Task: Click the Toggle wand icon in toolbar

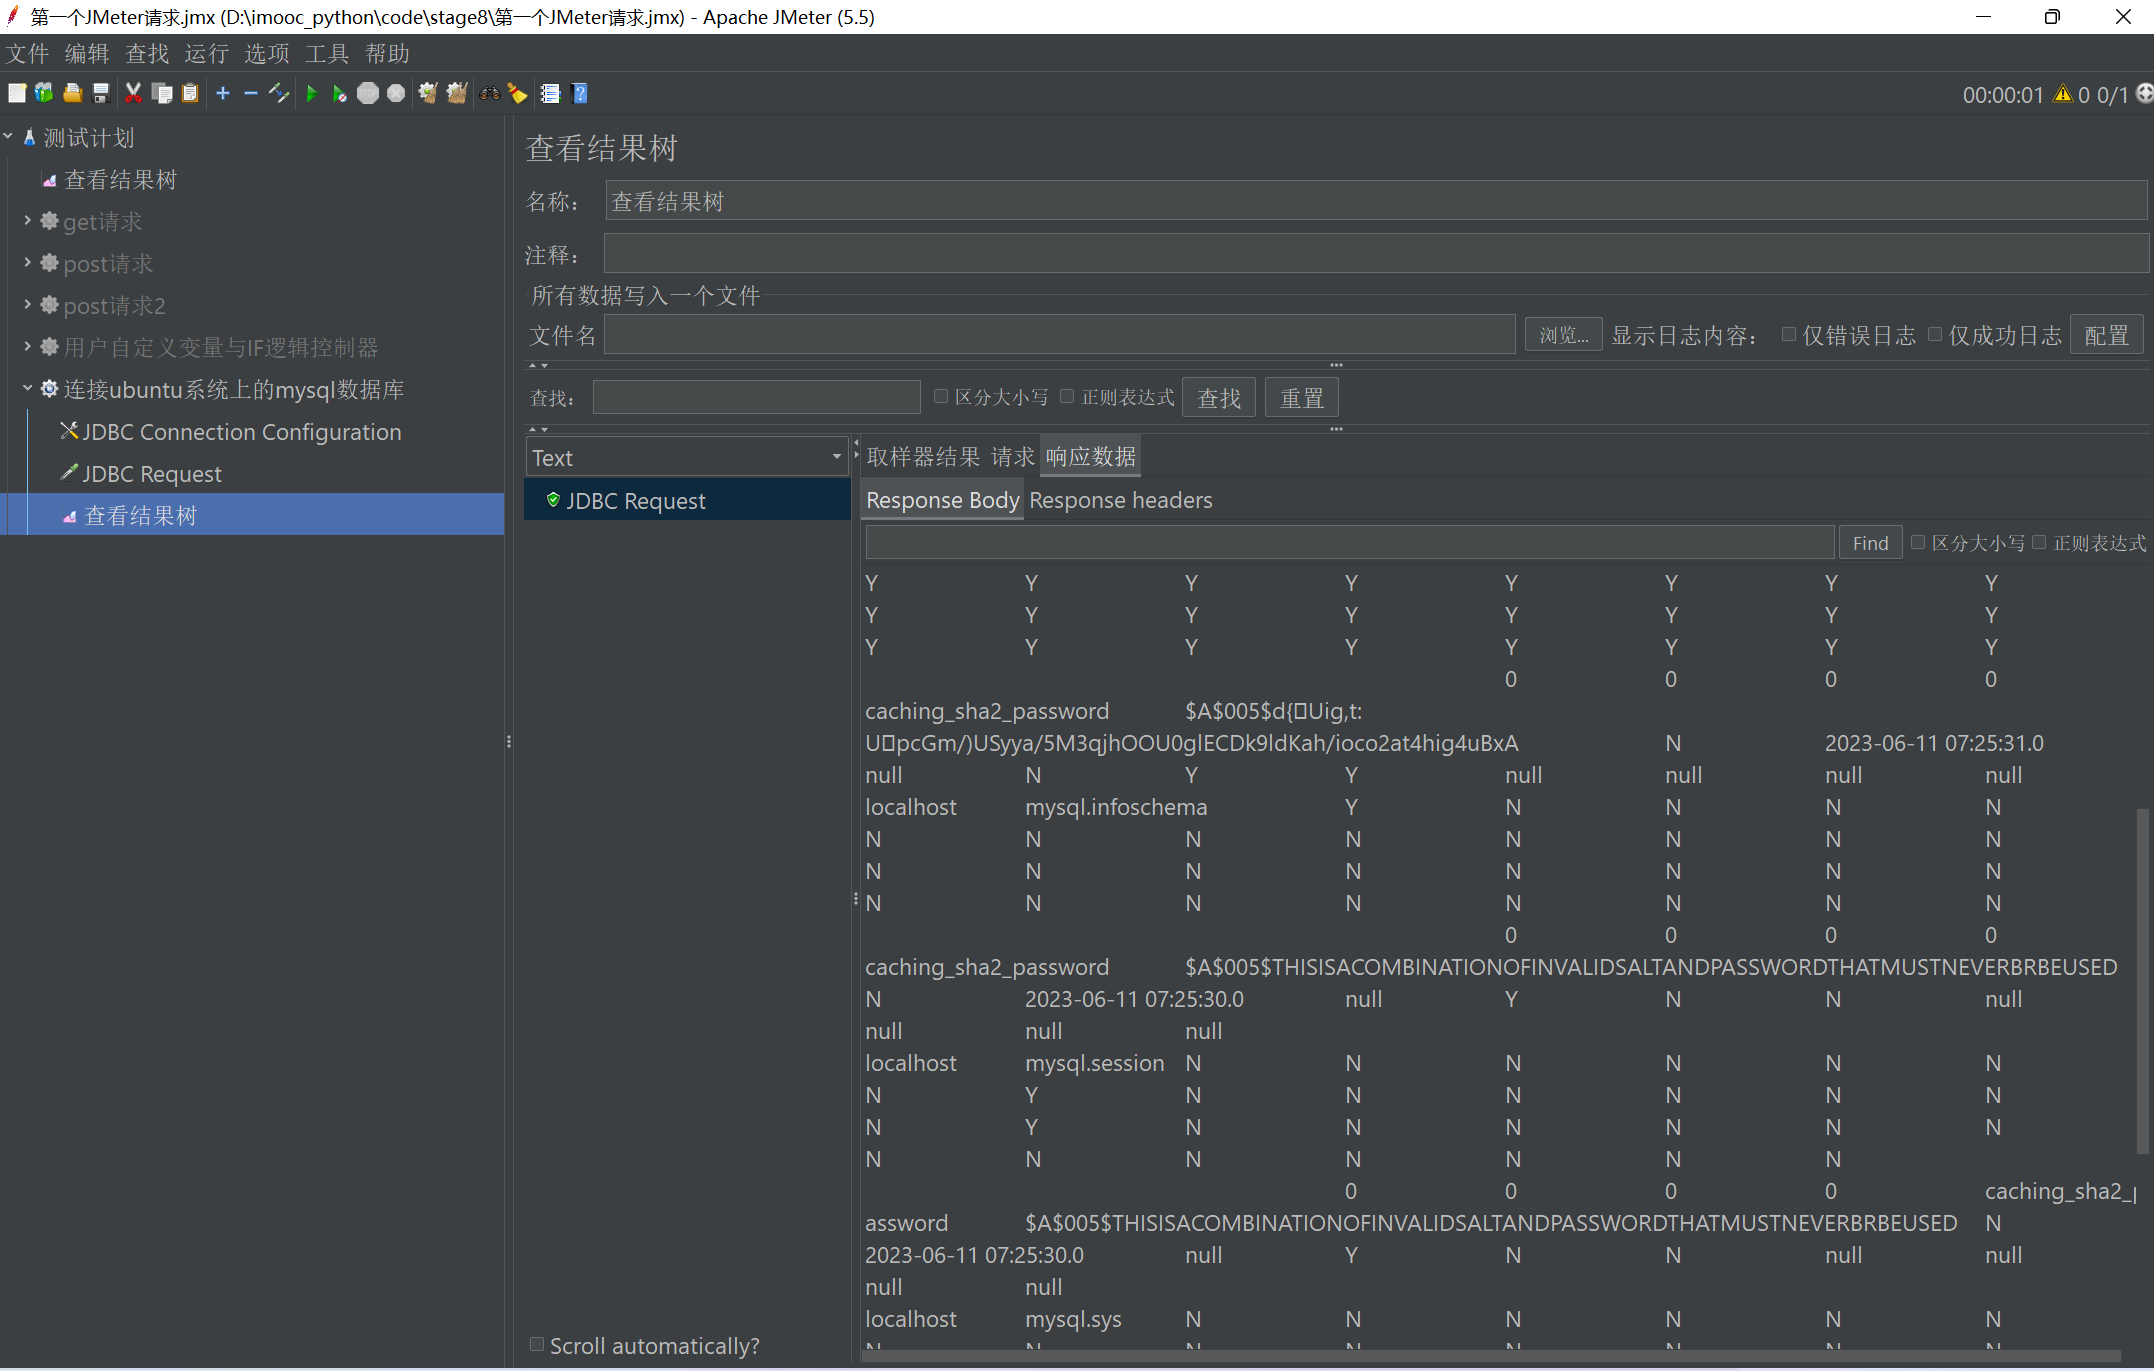Action: click(x=279, y=93)
